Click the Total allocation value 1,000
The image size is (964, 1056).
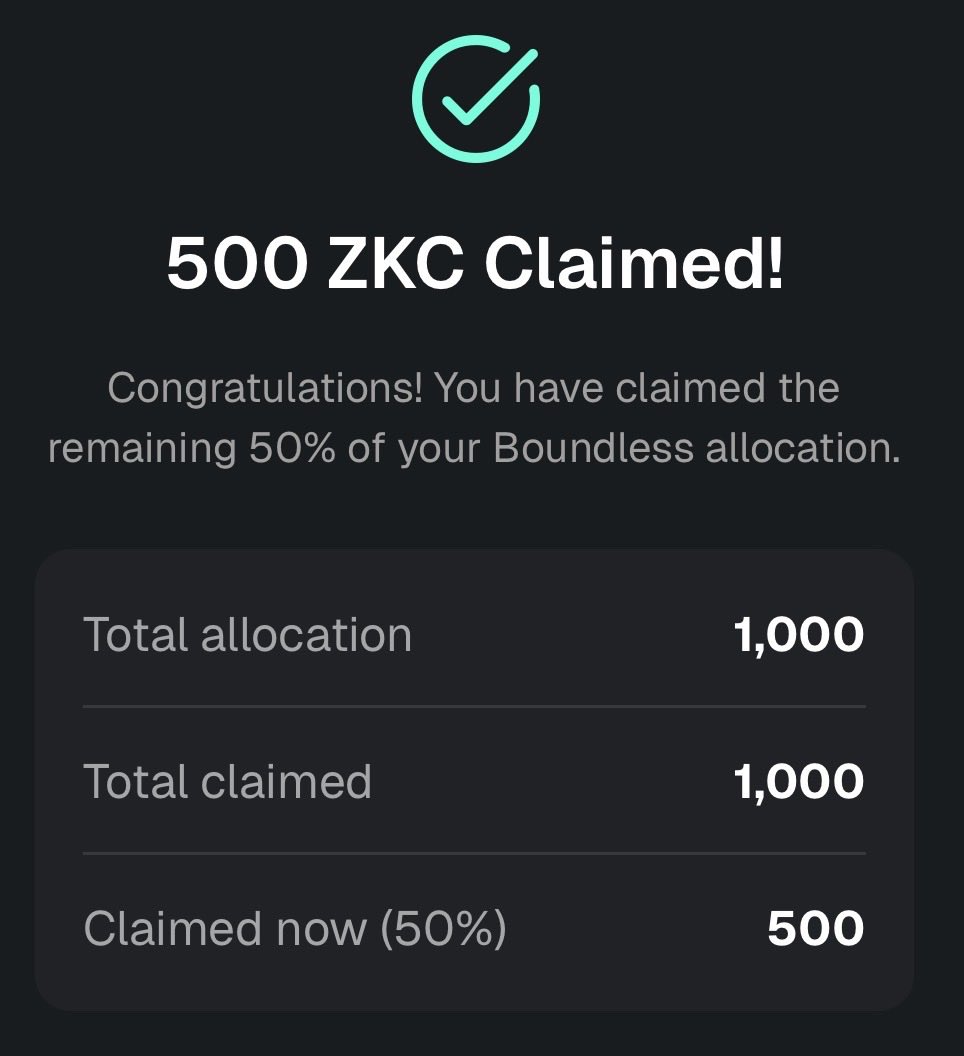point(799,635)
